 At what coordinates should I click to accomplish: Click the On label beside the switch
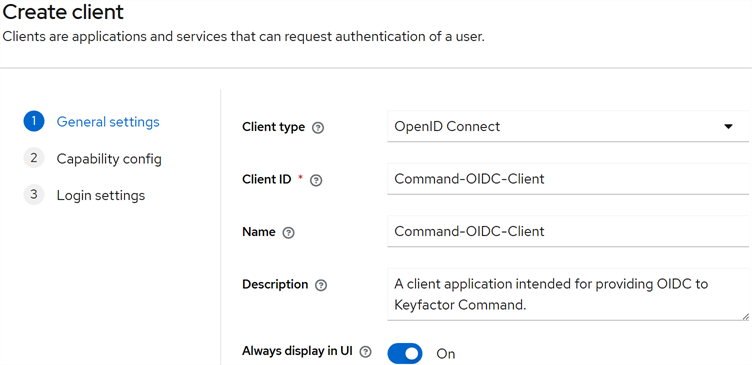click(446, 354)
